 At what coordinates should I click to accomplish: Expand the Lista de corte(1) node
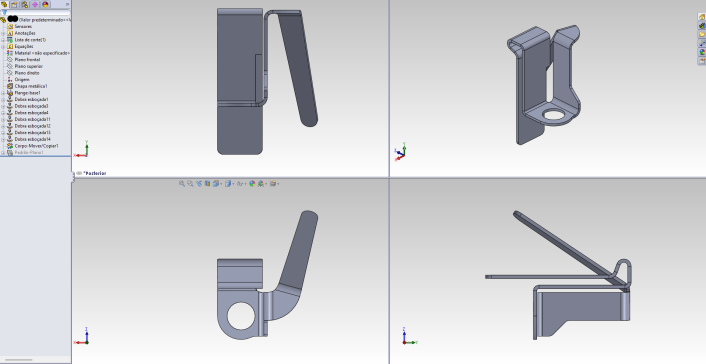(x=3, y=40)
